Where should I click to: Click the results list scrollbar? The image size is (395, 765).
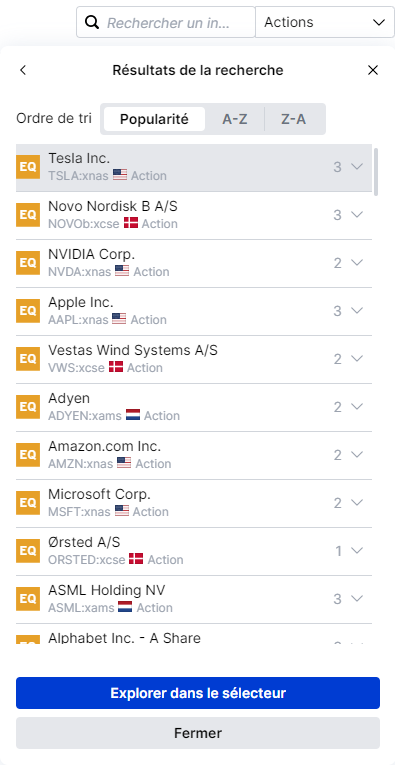coord(376,172)
